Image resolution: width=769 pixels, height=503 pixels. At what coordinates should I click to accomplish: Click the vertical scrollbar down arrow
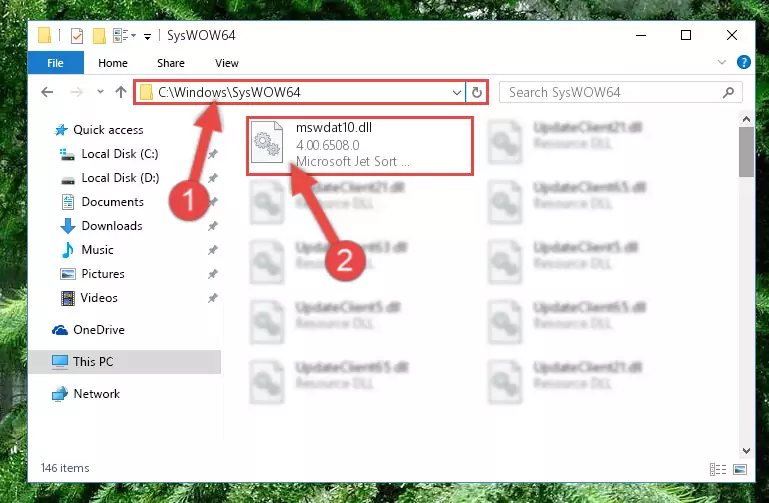(x=746, y=451)
